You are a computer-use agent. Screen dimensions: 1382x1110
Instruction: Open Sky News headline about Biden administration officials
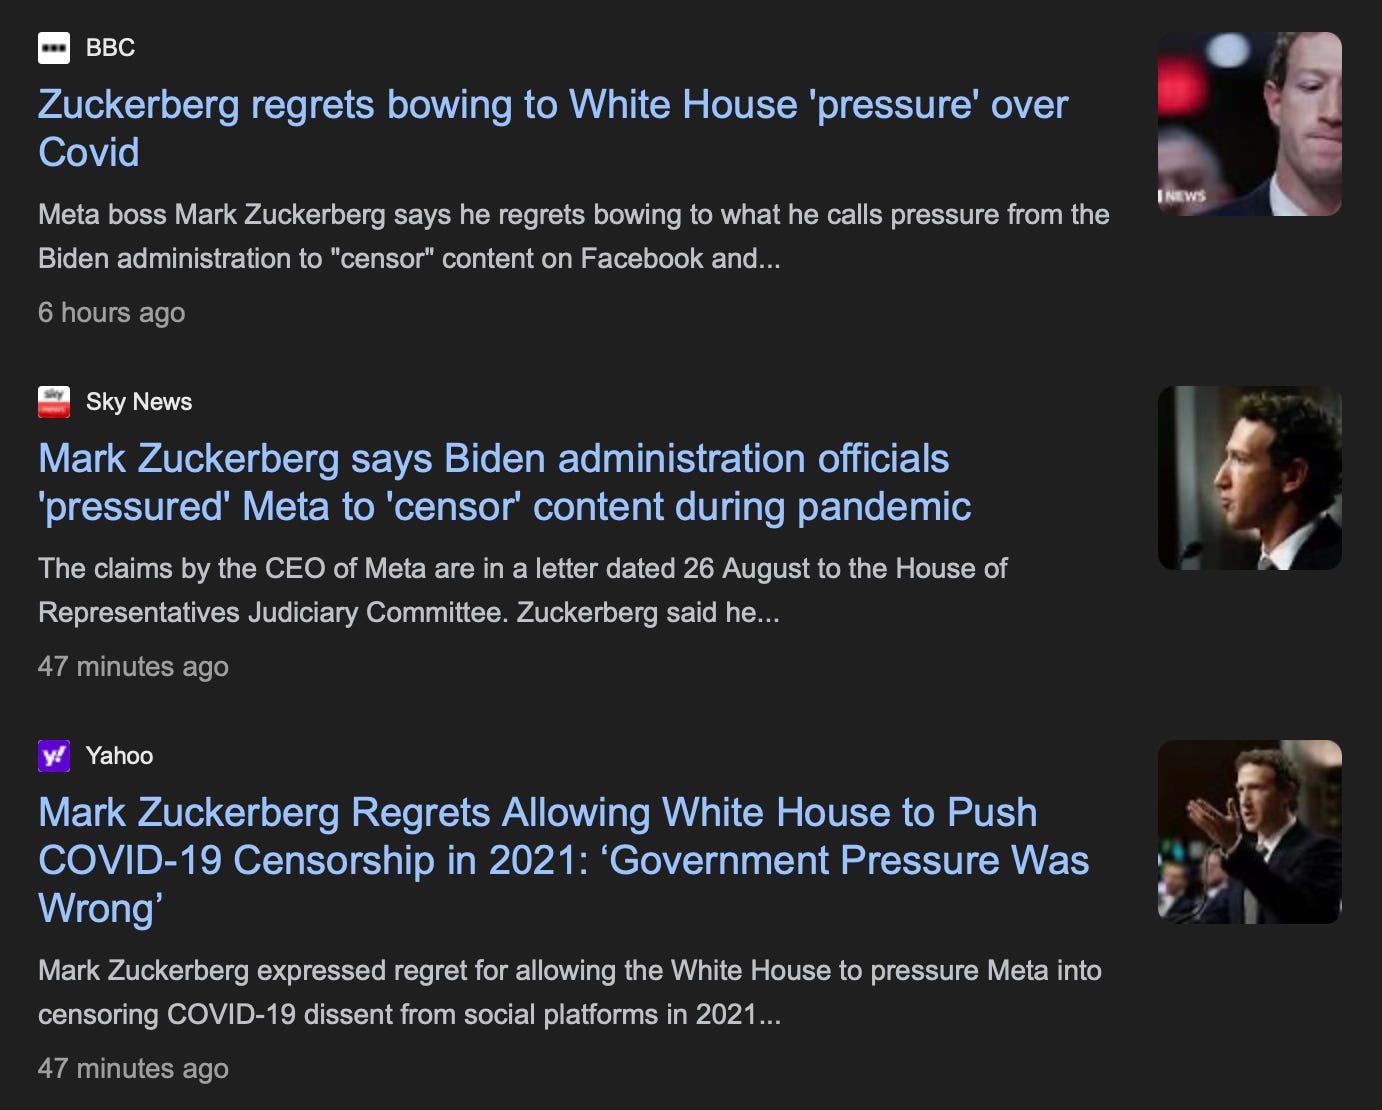point(505,482)
